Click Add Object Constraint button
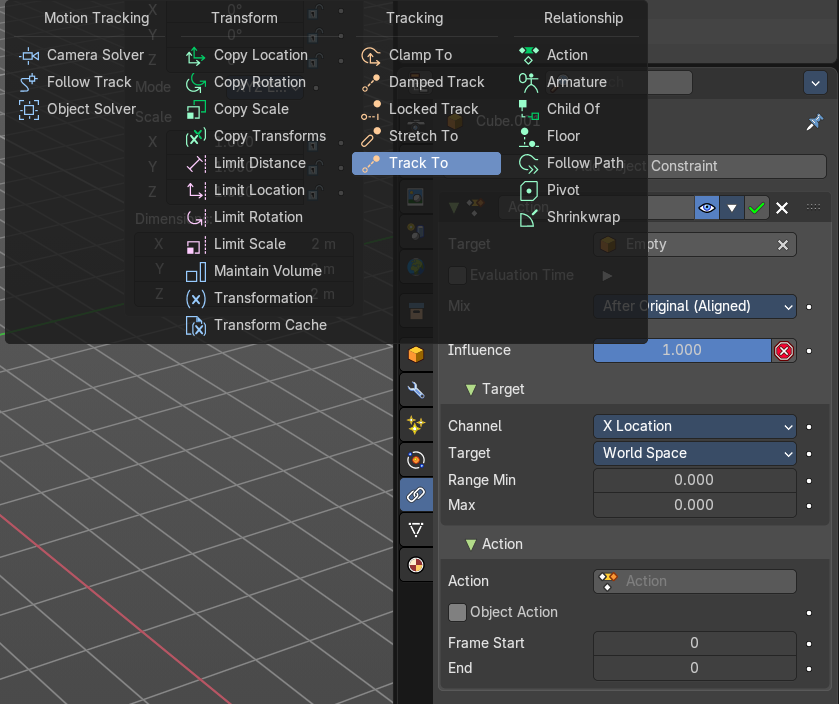The width and height of the screenshot is (839, 704). click(634, 166)
